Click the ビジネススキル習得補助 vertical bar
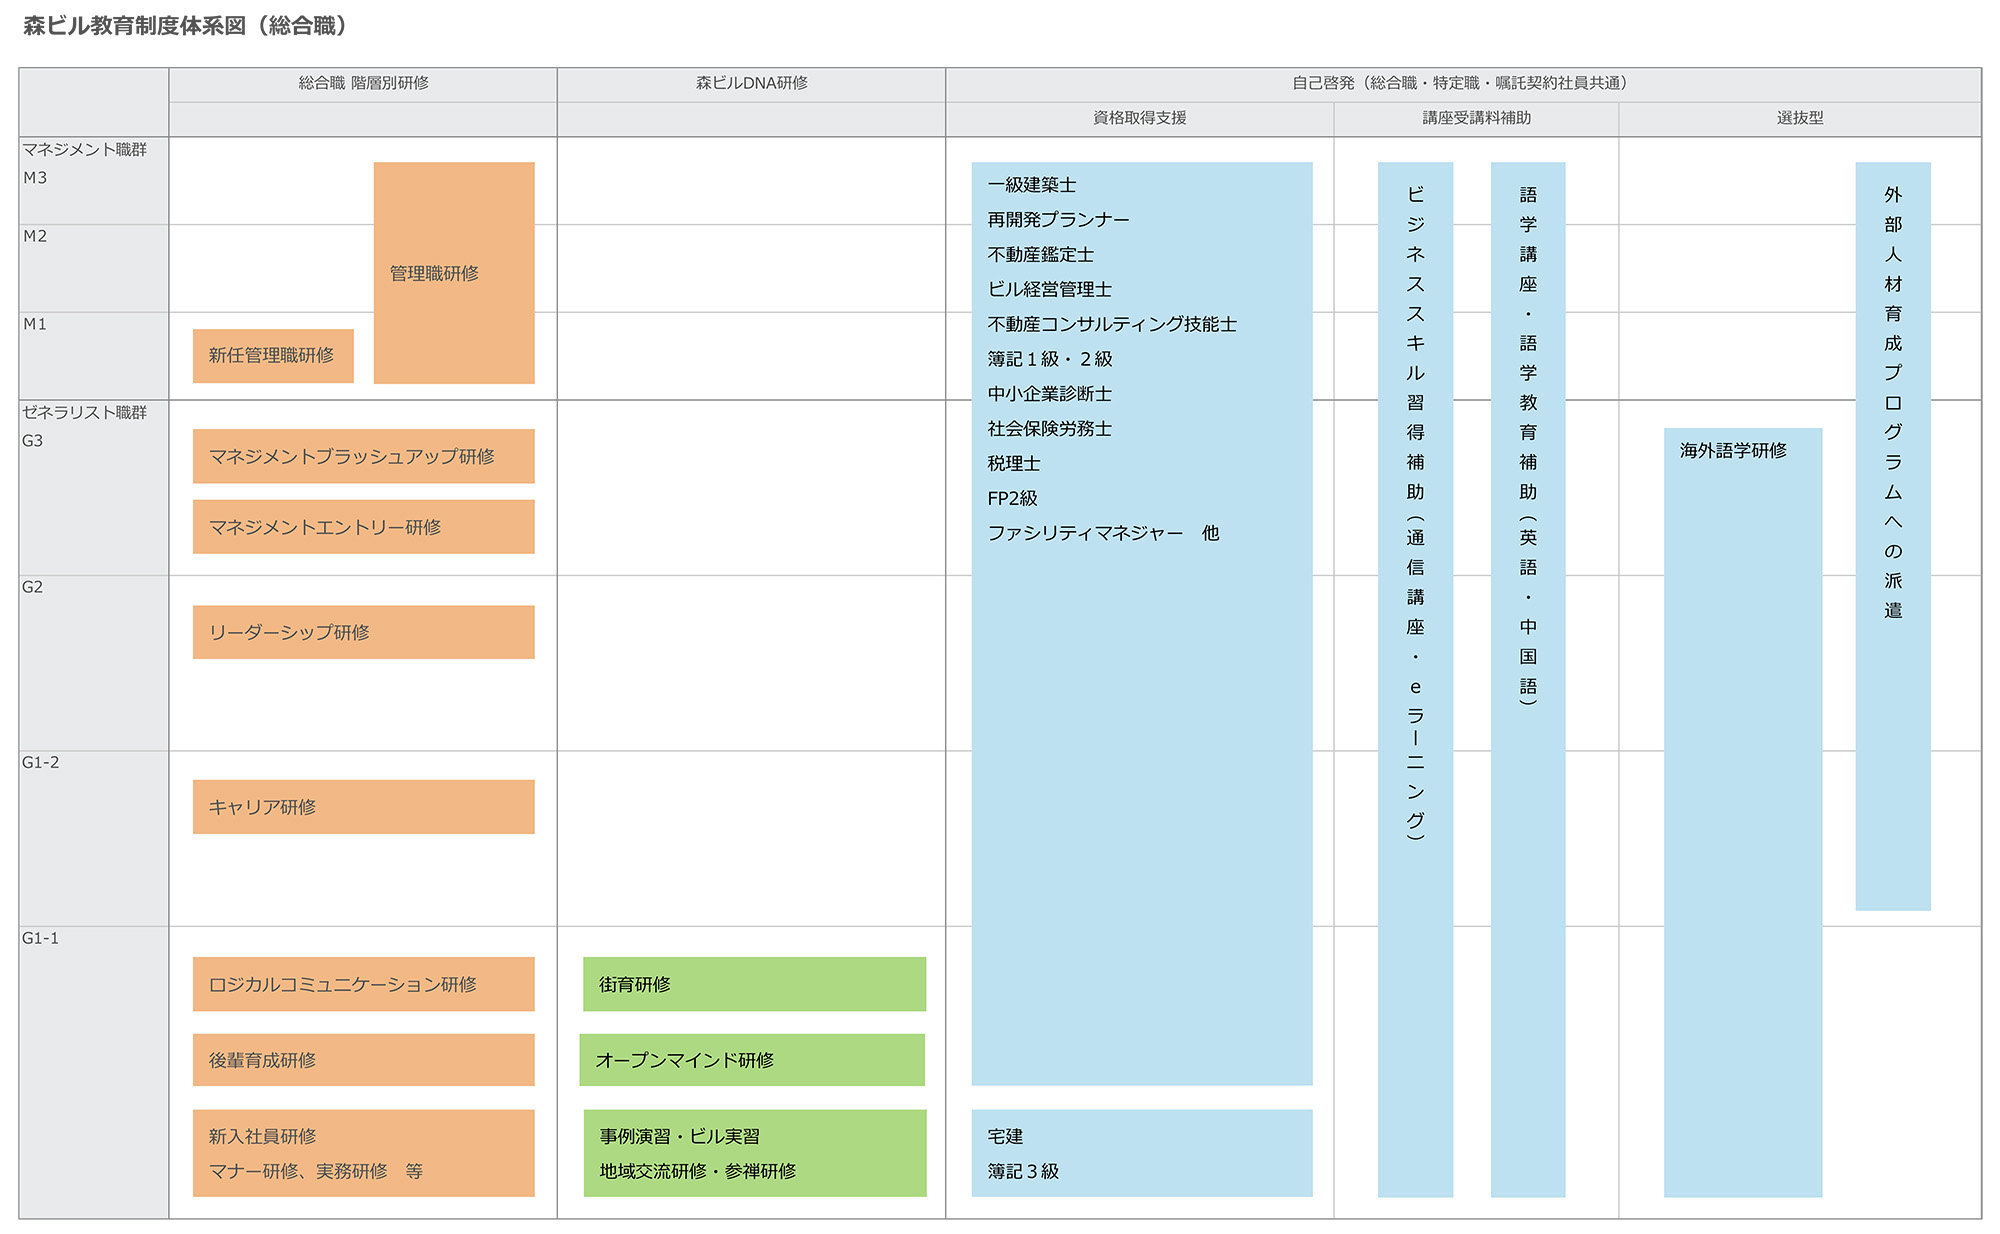Screen dimensions: 2000x1234 (1414, 680)
